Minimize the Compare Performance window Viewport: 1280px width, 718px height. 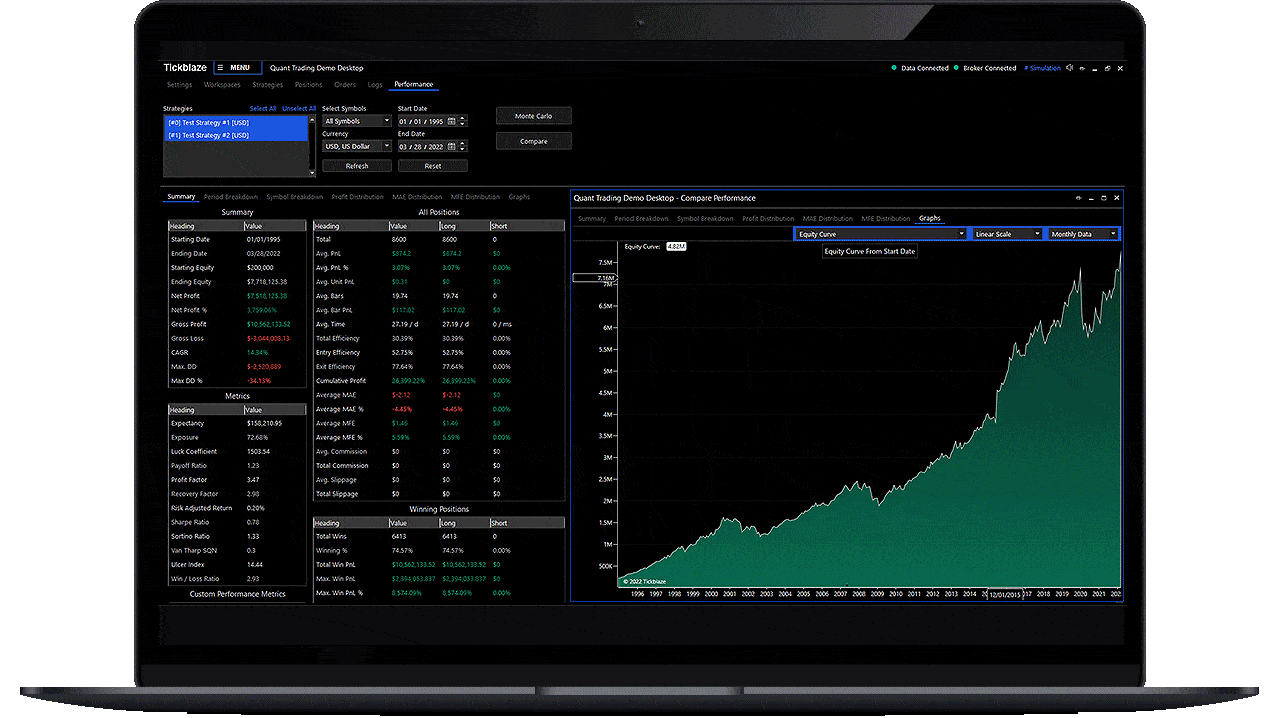coord(1091,199)
